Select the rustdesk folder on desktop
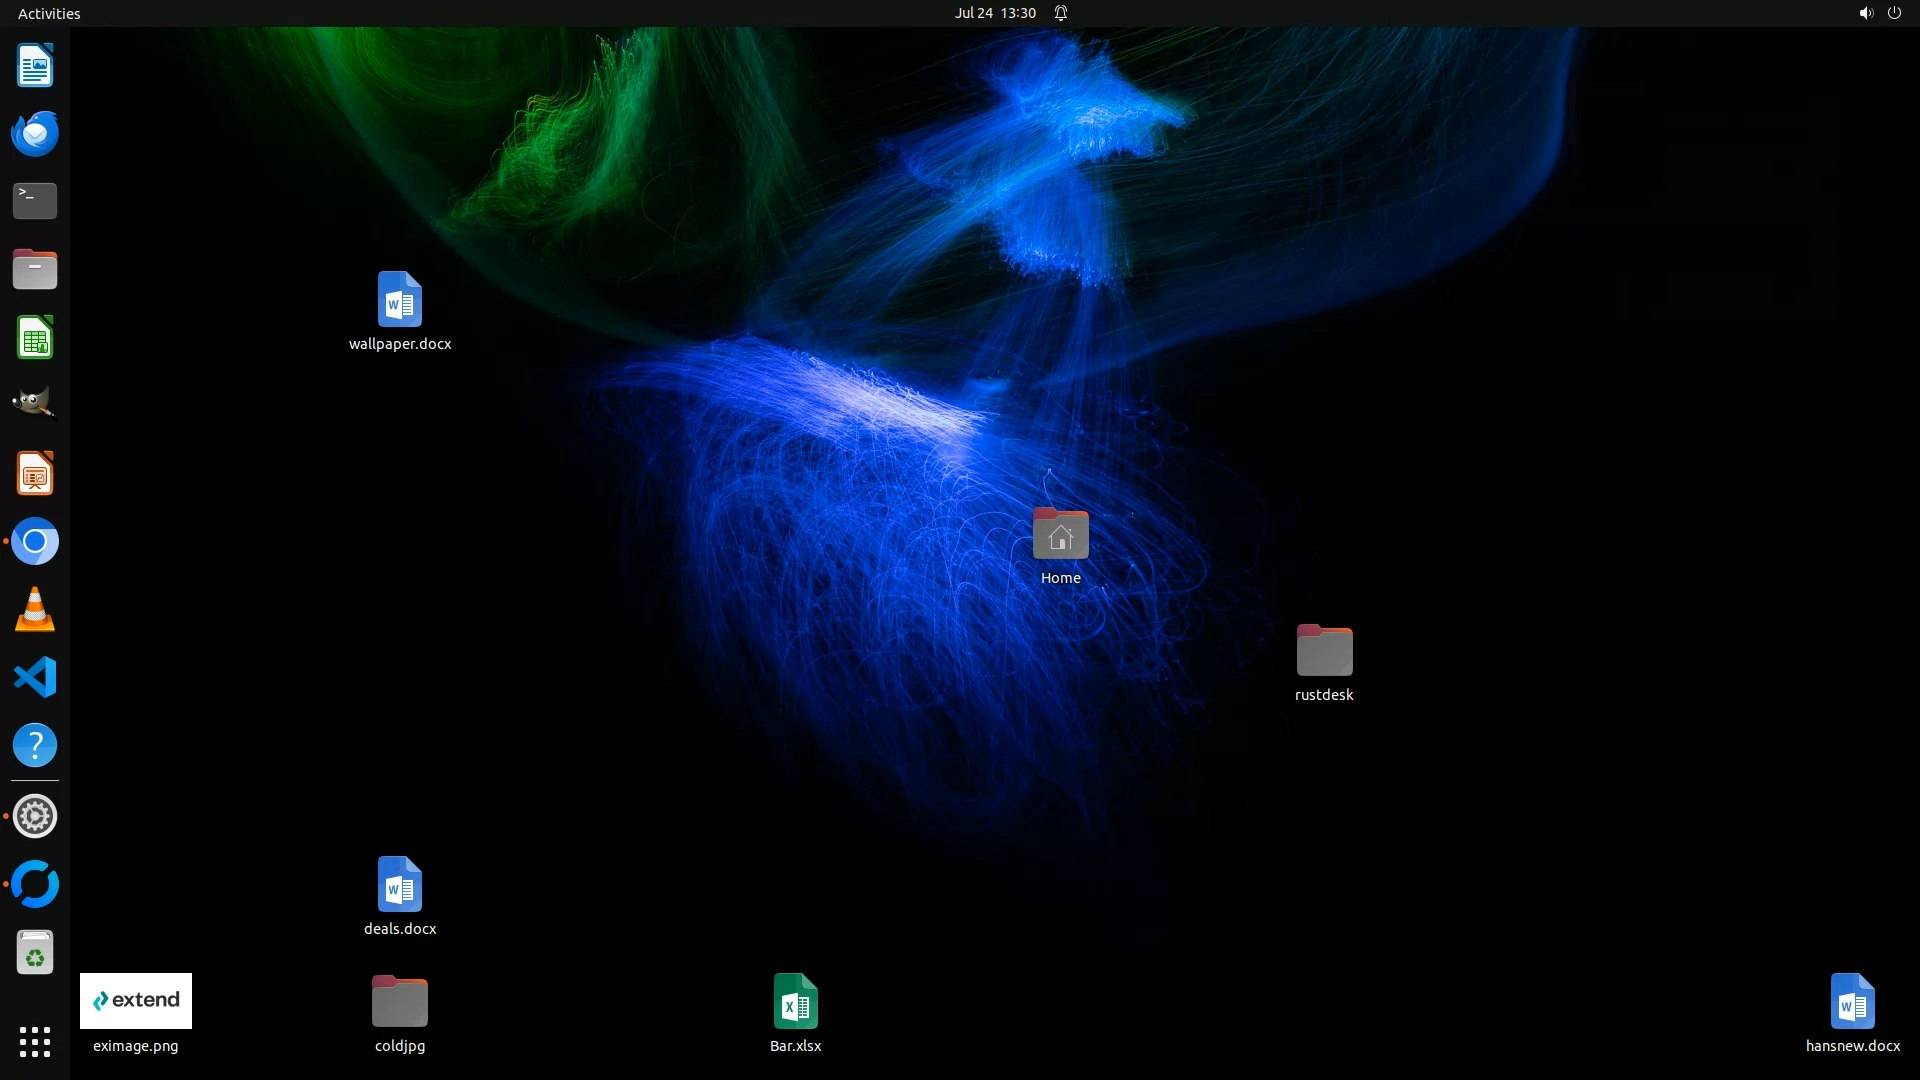Viewport: 1920px width, 1080px height. click(1324, 652)
